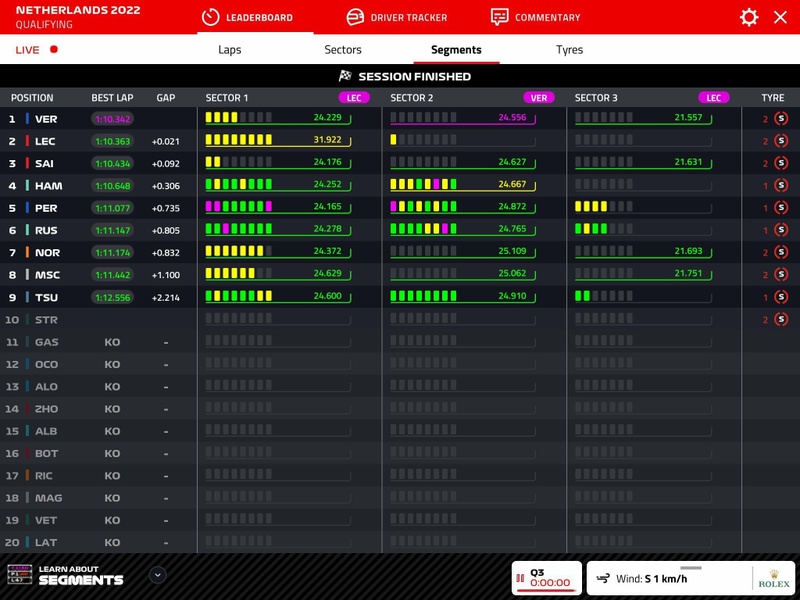
Task: Click the Netherlands 2022 Qualifying title
Action: (x=78, y=17)
